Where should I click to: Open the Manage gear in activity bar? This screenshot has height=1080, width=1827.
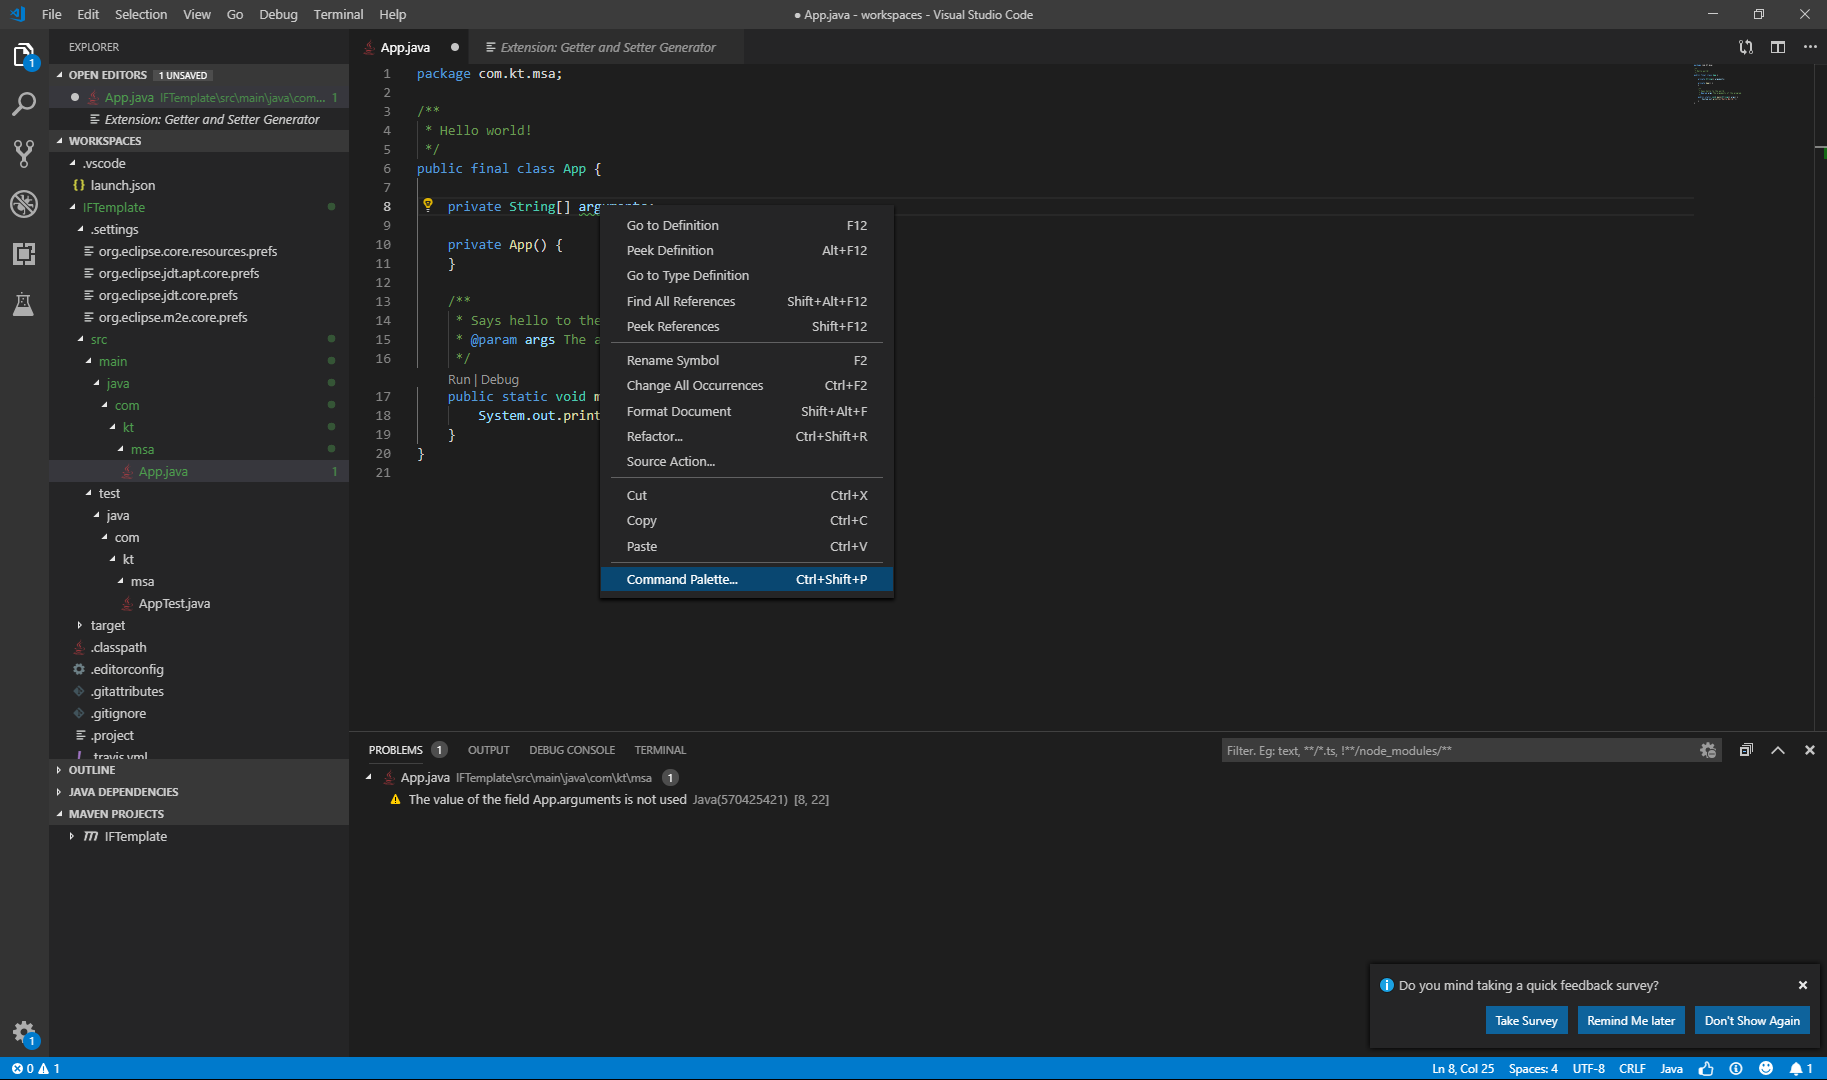24,1033
